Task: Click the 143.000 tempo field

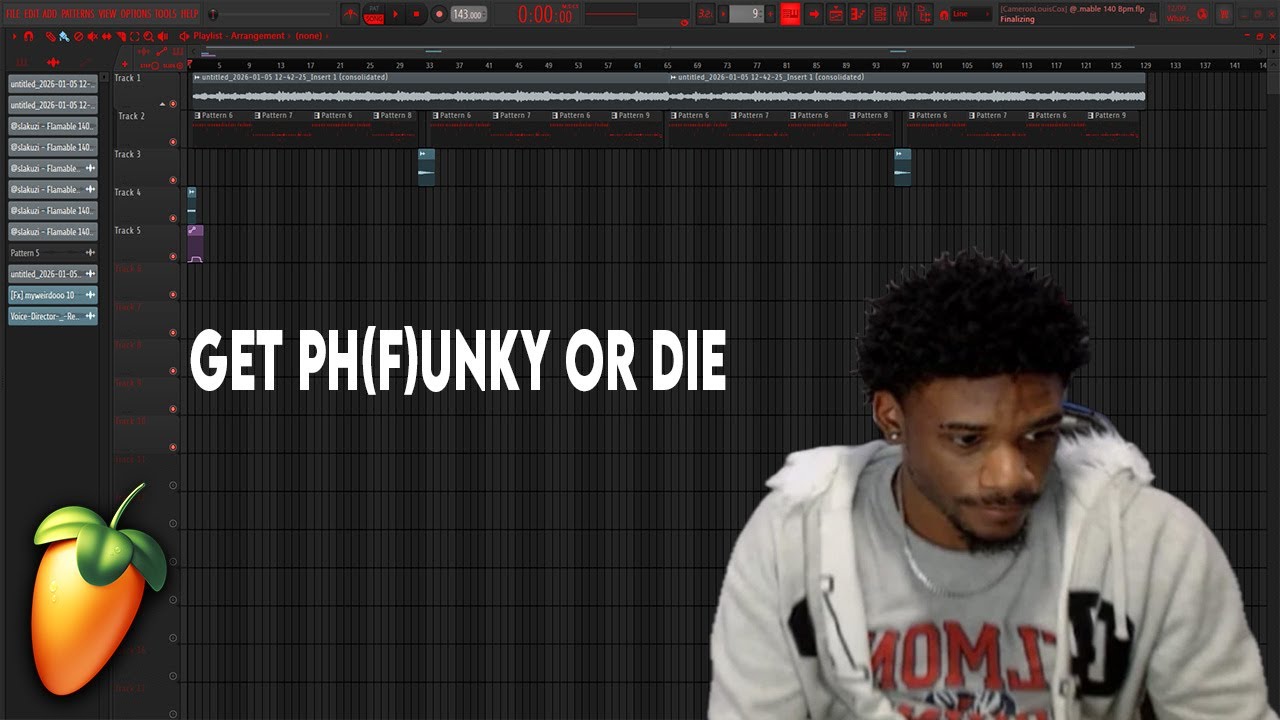Action: point(467,14)
